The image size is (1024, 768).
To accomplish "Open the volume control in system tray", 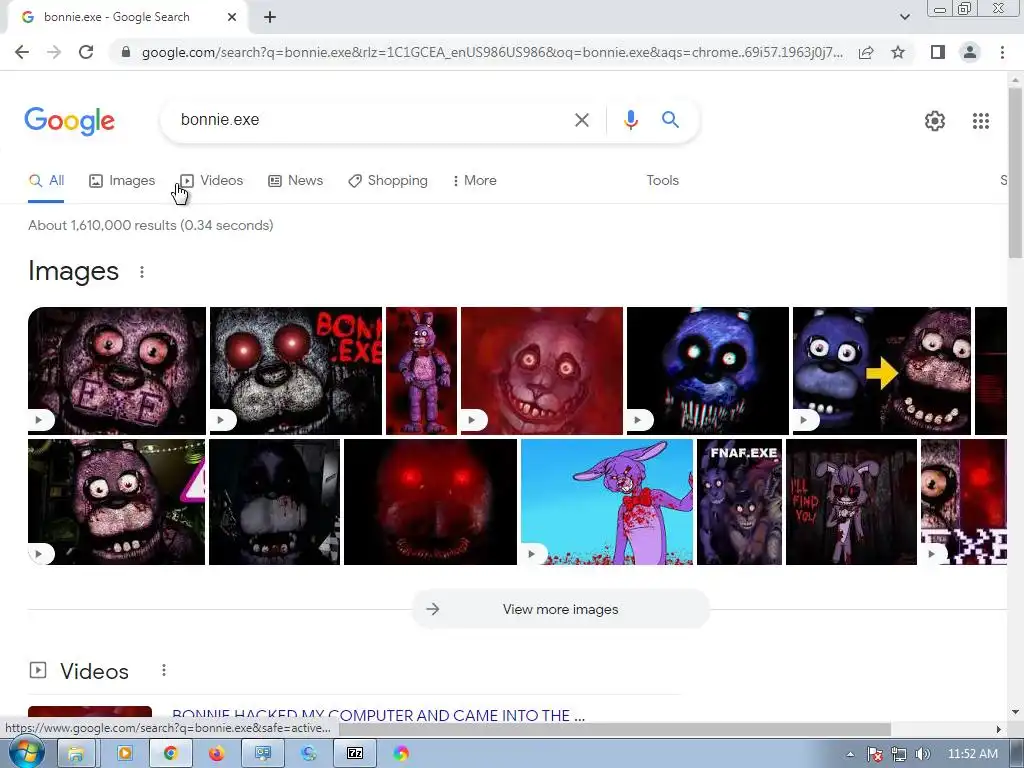I will 923,754.
